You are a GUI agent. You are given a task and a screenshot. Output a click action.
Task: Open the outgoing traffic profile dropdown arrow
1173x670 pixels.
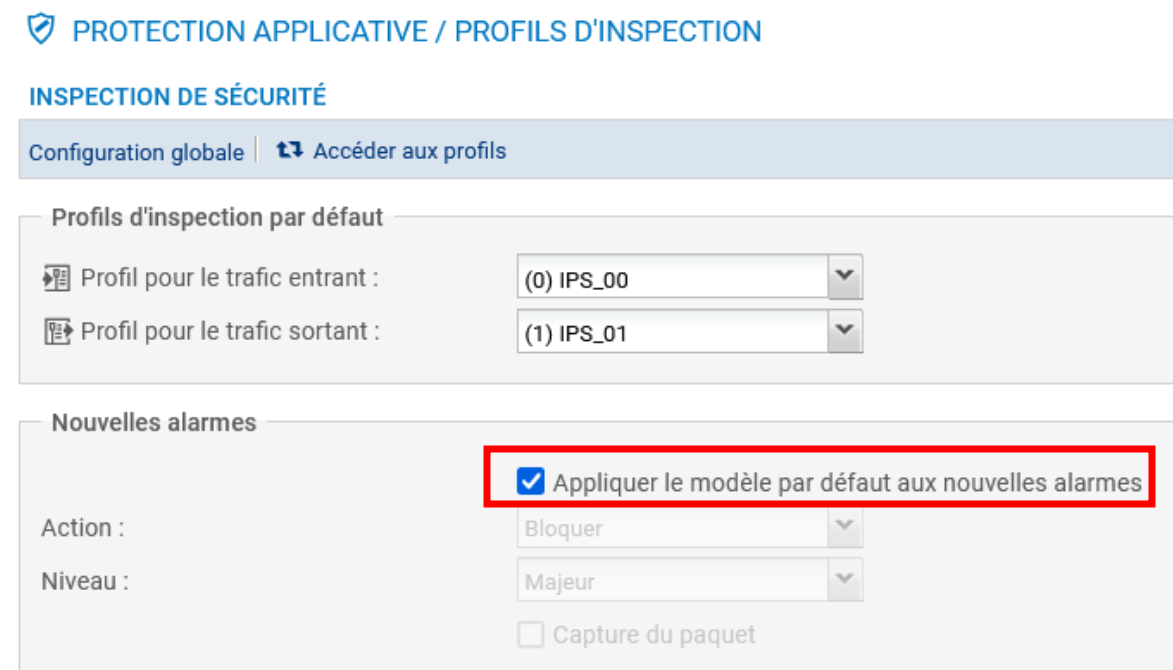click(x=845, y=331)
